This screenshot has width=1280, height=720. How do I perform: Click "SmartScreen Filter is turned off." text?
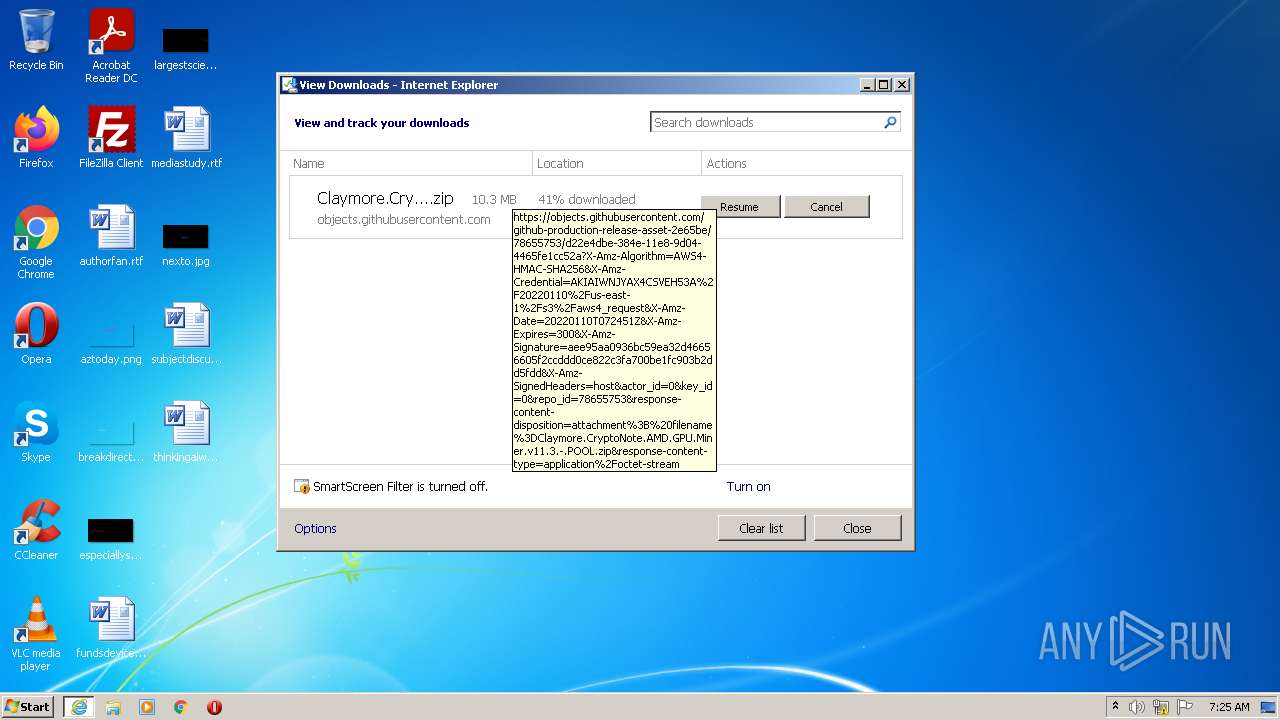coord(400,487)
